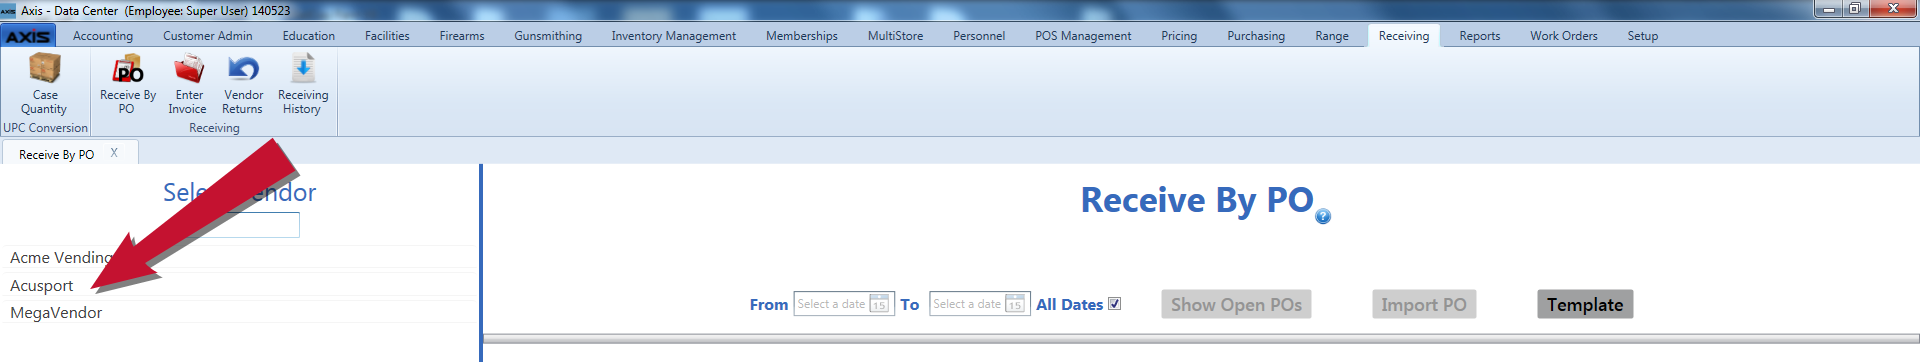The image size is (1920, 362).
Task: Close the Receive By PO document tab
Action: click(x=114, y=153)
